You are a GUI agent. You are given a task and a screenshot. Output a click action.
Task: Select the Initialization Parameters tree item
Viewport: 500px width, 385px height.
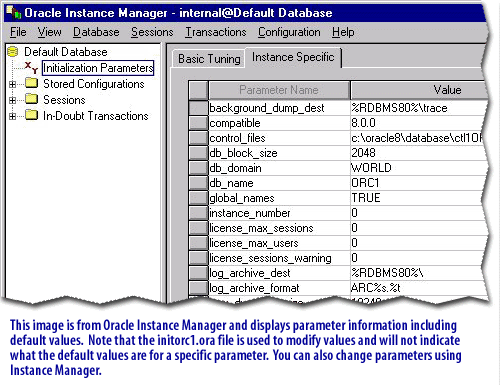point(98,68)
